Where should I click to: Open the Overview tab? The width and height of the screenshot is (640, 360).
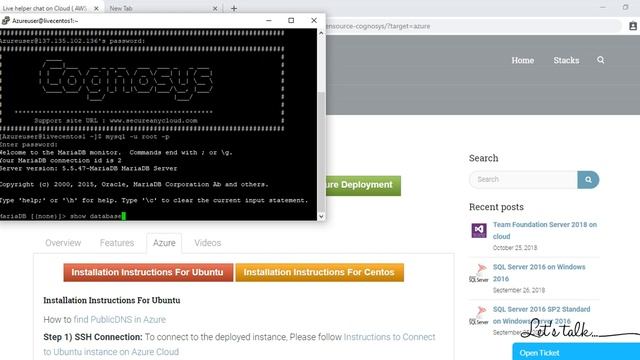pyautogui.click(x=63, y=243)
